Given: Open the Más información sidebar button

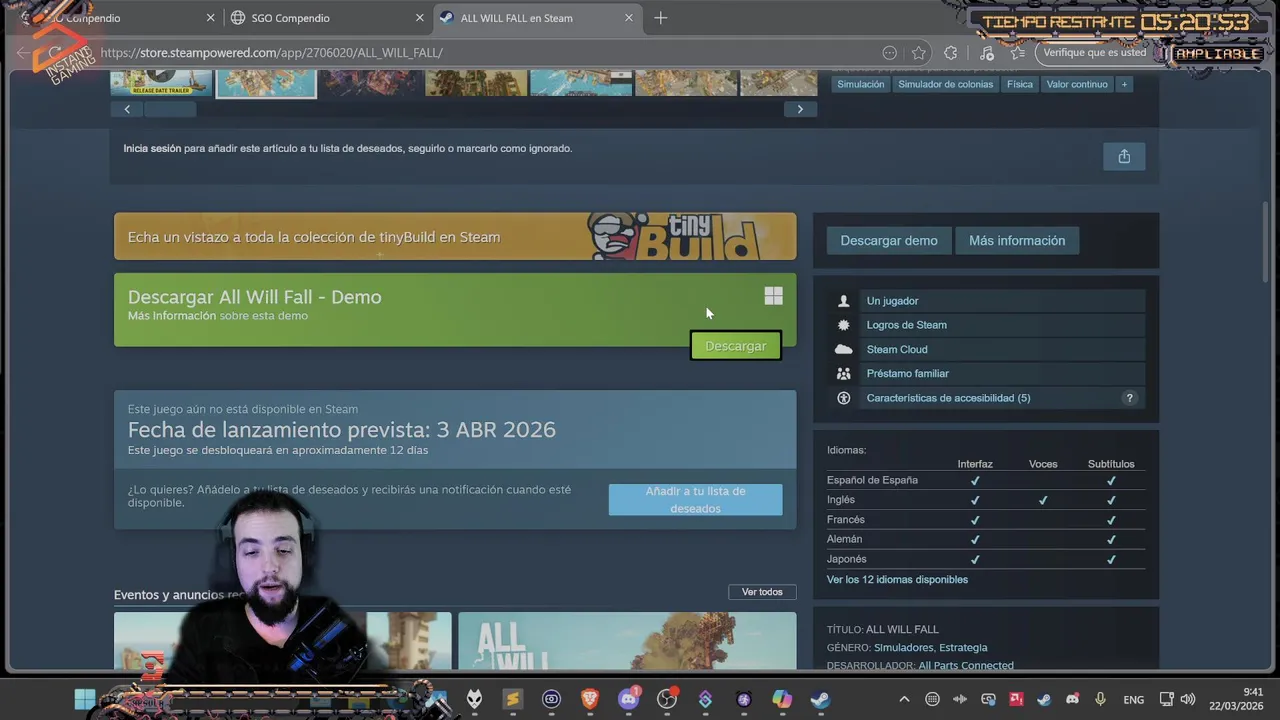Looking at the screenshot, I should (1017, 241).
